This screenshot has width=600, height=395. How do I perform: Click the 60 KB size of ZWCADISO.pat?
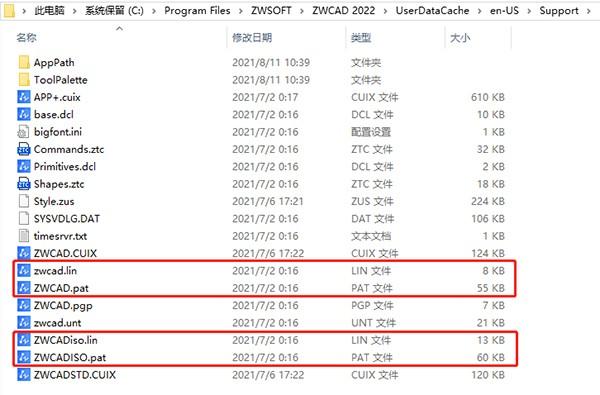(491, 357)
